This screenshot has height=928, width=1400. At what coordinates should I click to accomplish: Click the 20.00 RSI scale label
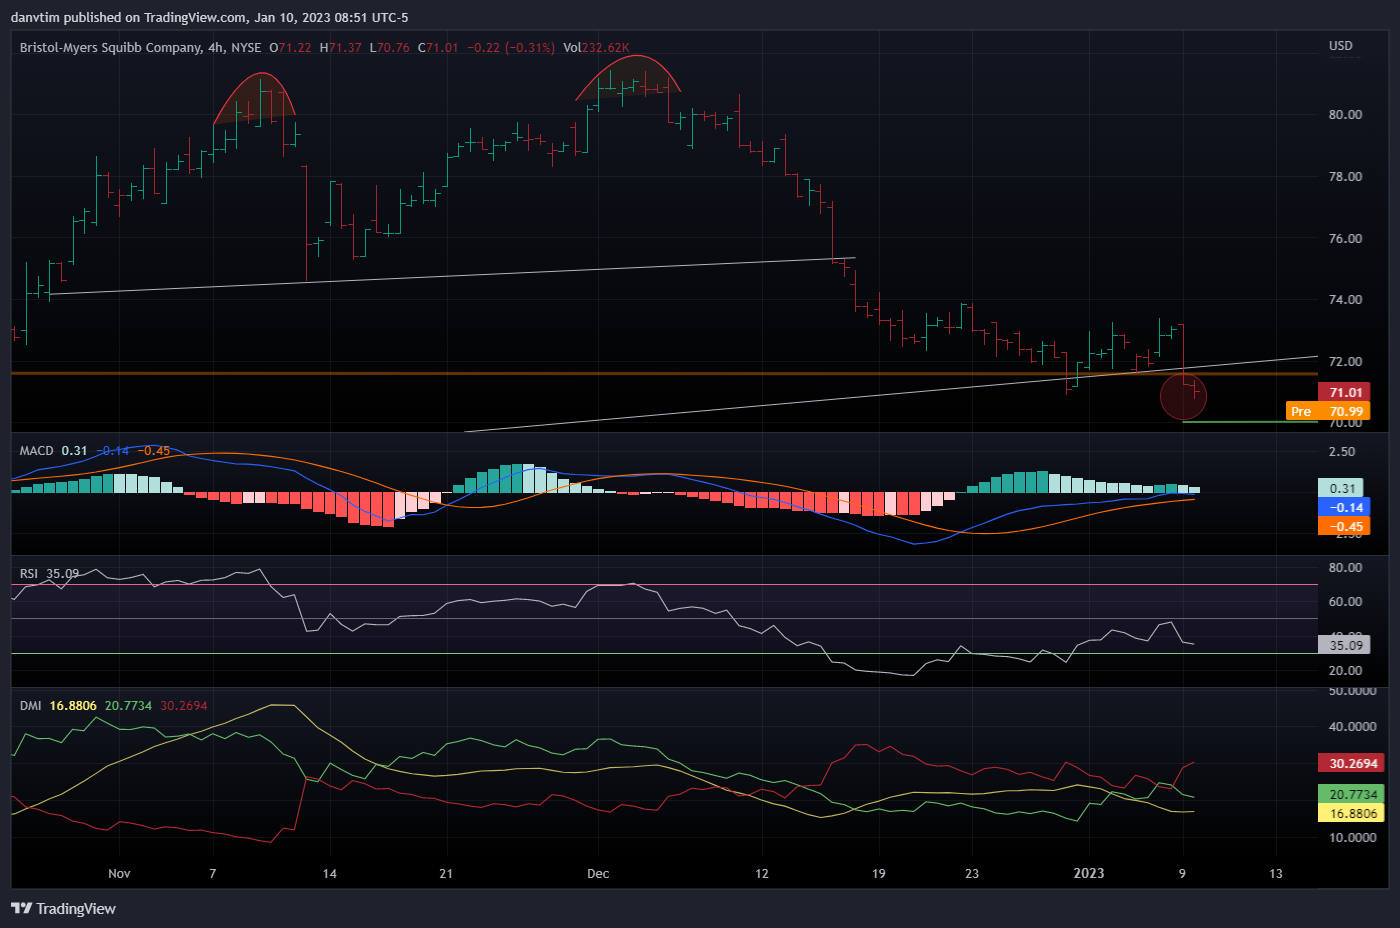point(1345,670)
